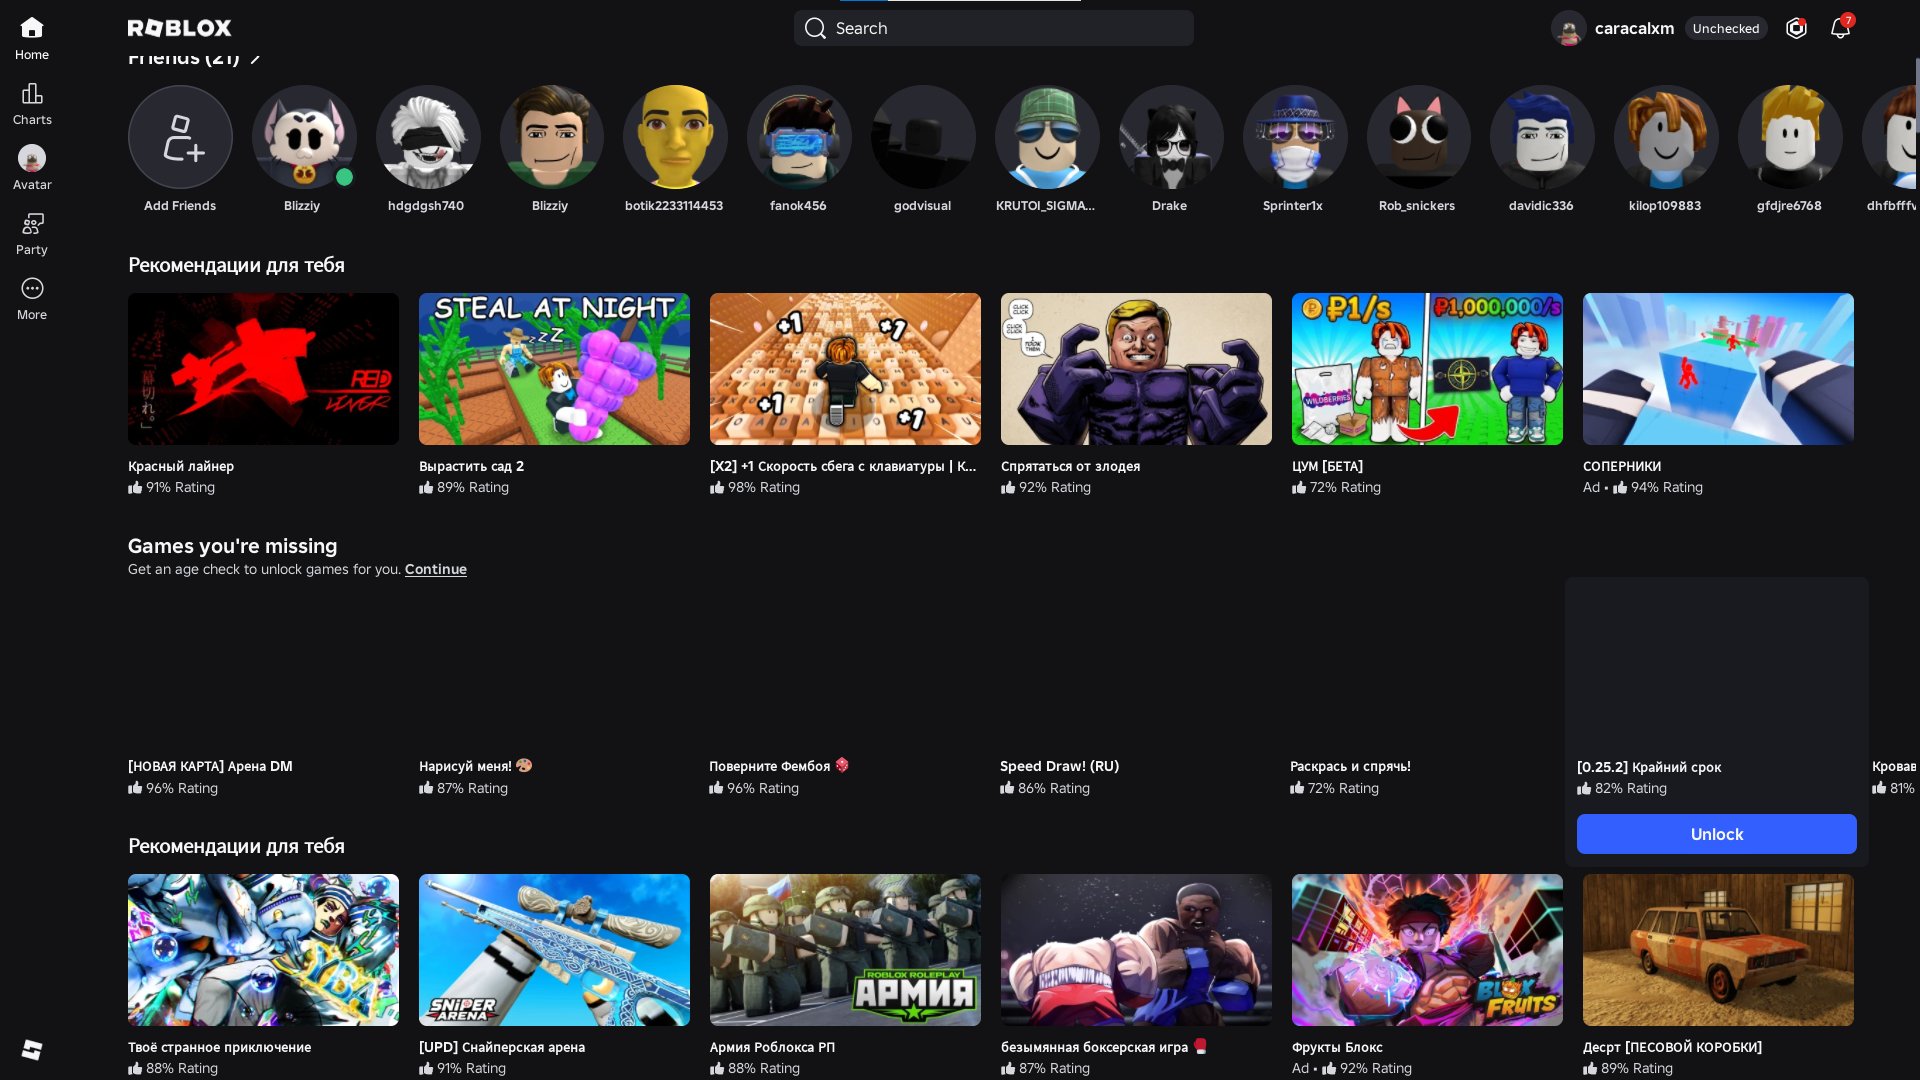The height and width of the screenshot is (1080, 1920).
Task: Open friend hdgdgsh740 avatar
Action: (428, 137)
